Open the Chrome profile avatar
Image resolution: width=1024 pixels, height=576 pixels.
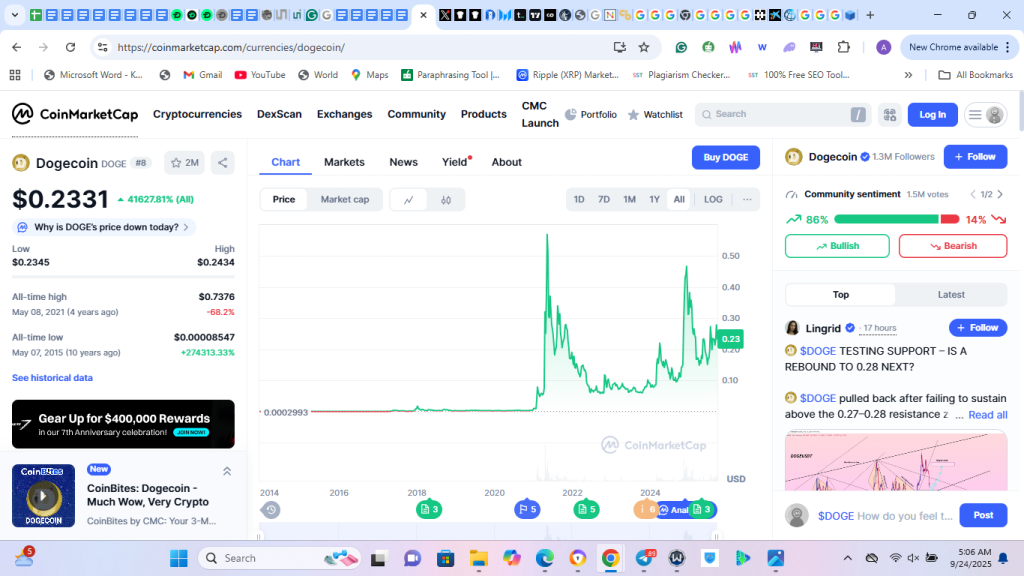pos(884,47)
